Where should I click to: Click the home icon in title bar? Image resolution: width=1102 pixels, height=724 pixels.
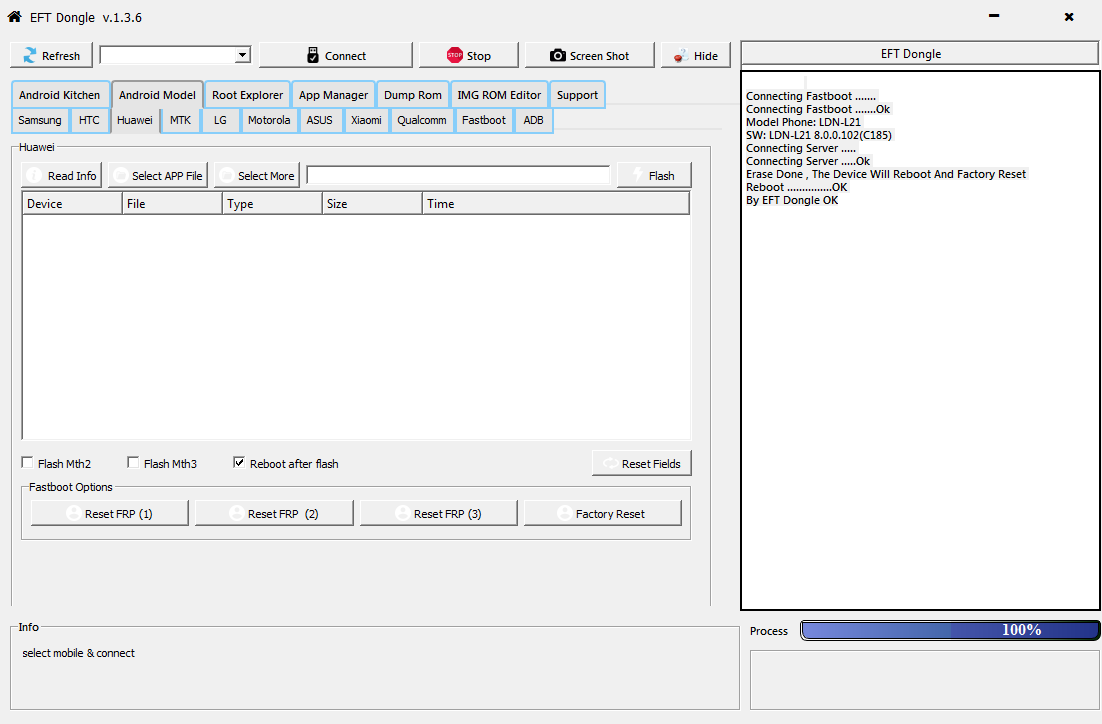coord(14,16)
